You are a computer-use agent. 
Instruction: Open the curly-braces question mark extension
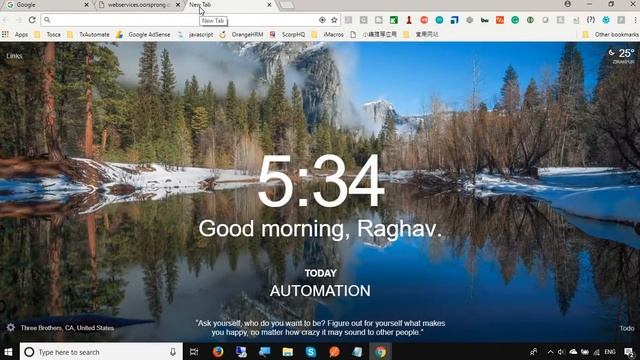[591, 20]
